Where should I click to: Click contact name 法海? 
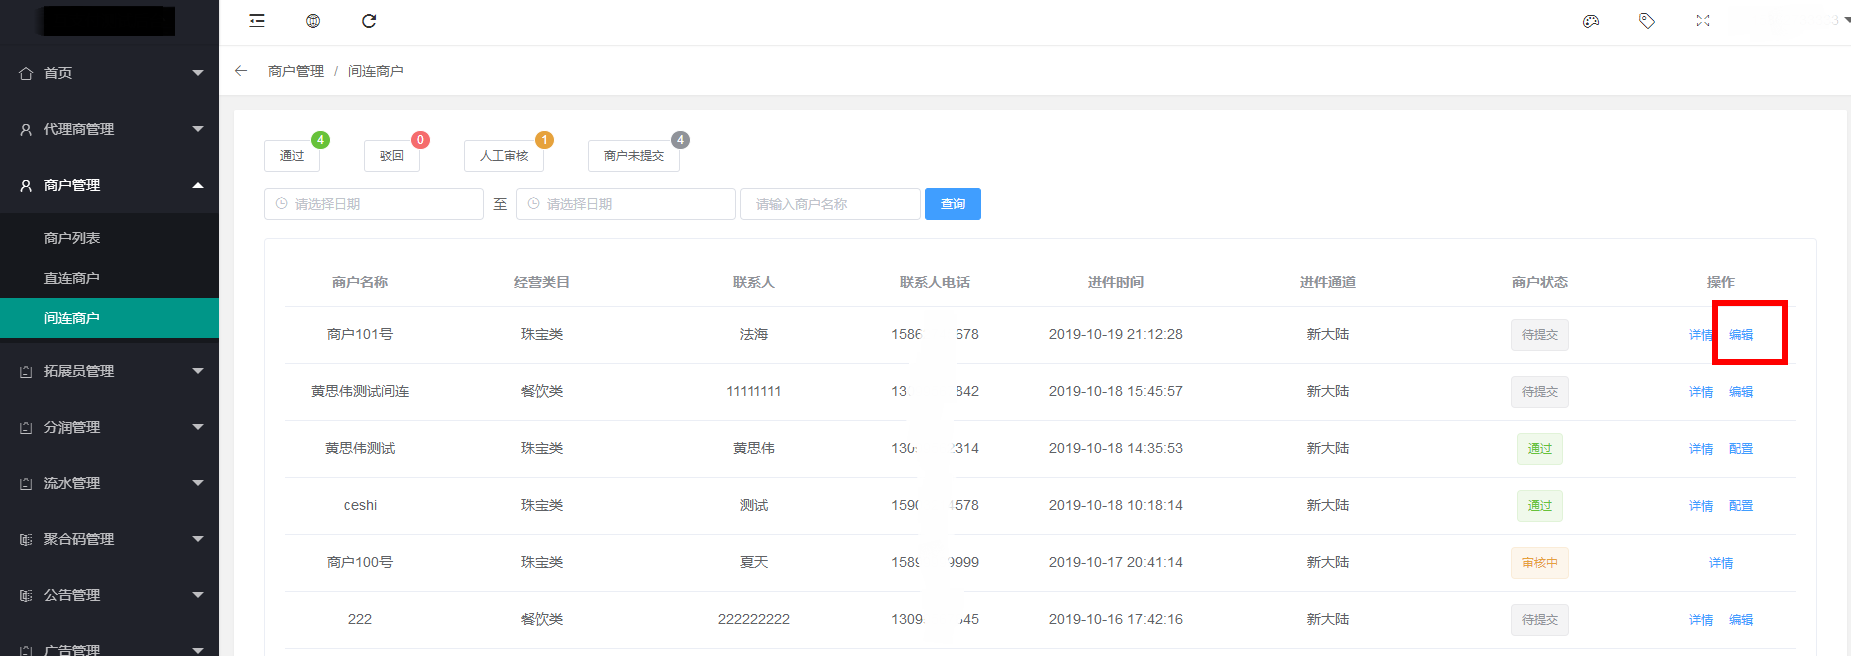tap(754, 334)
